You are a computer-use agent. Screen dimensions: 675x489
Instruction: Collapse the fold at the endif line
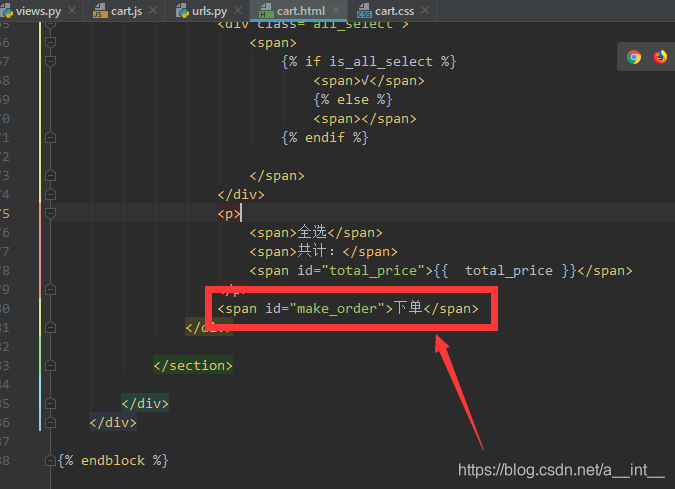pyautogui.click(x=50, y=138)
